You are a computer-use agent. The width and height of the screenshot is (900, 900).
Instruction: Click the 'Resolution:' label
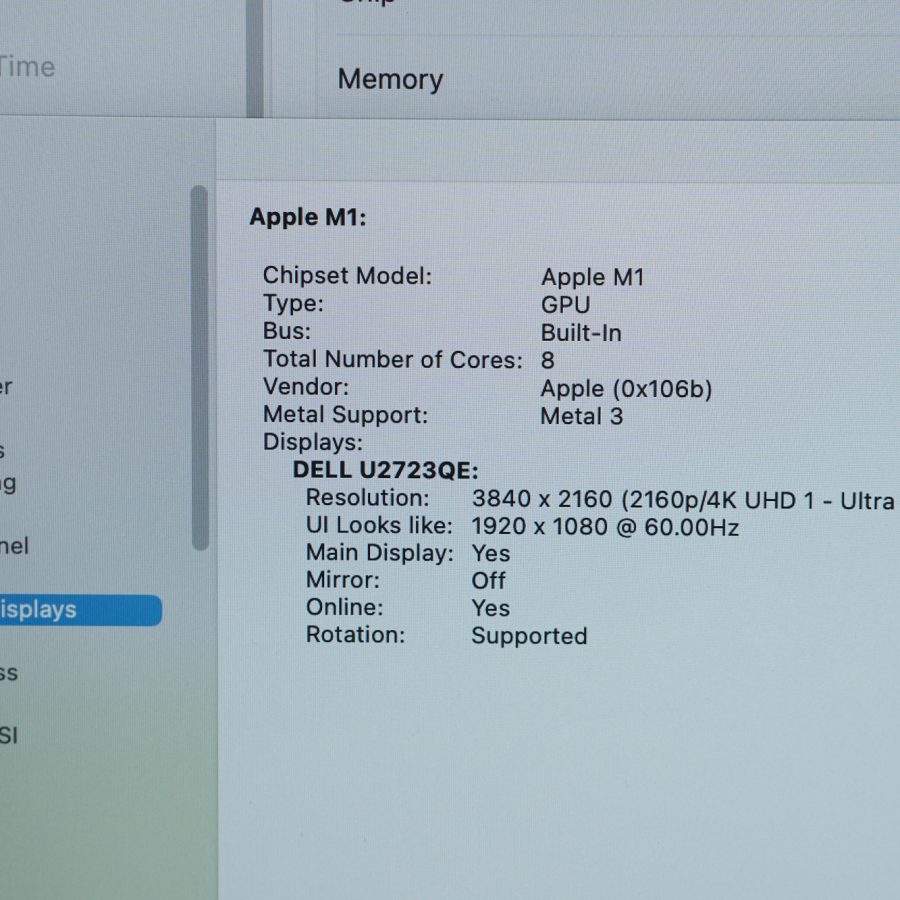point(367,498)
